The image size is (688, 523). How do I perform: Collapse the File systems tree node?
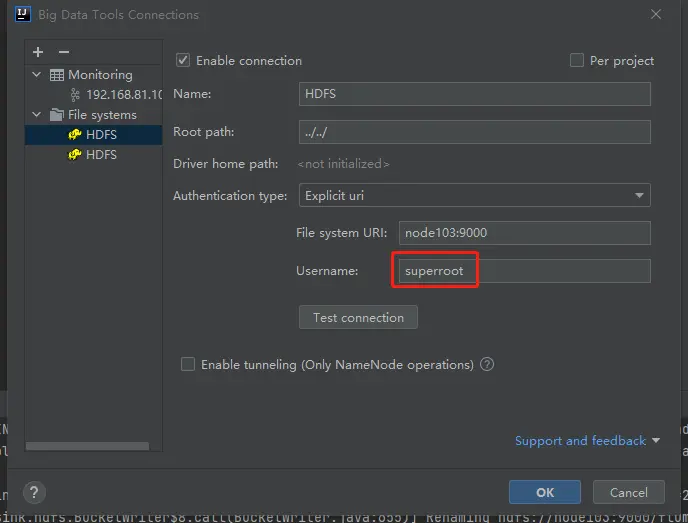[x=37, y=115]
